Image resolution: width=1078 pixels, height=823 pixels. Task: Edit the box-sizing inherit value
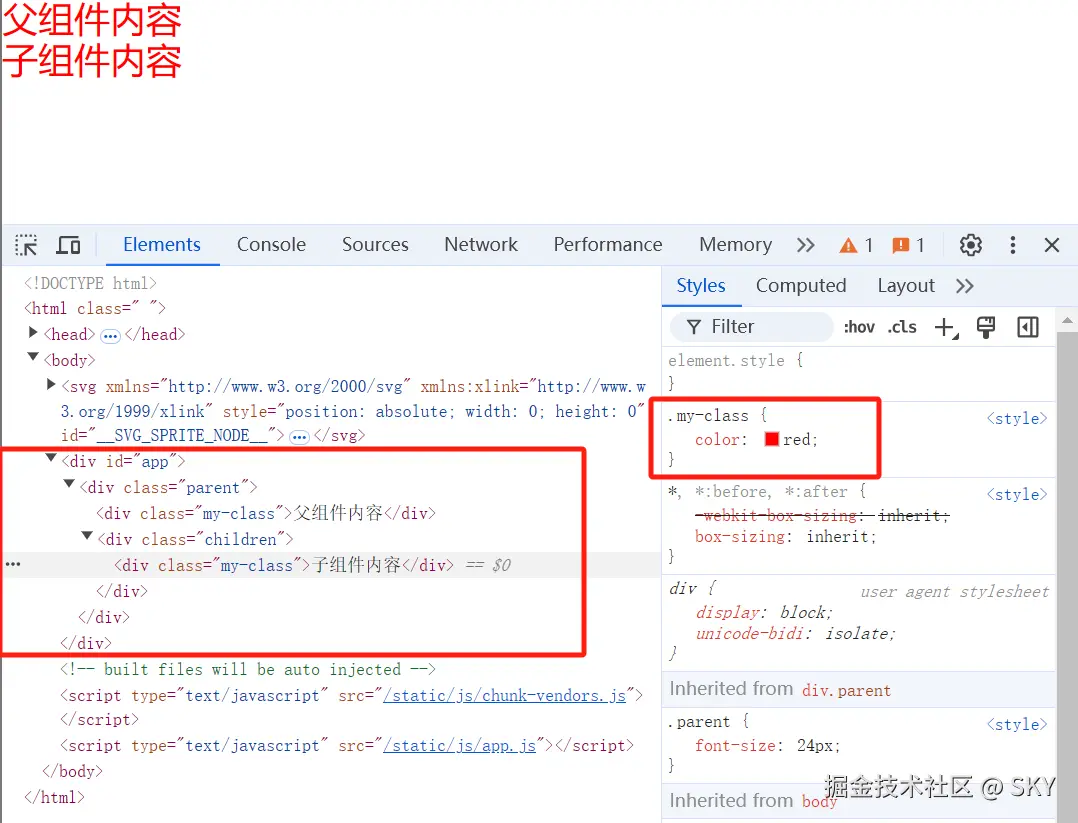click(837, 536)
